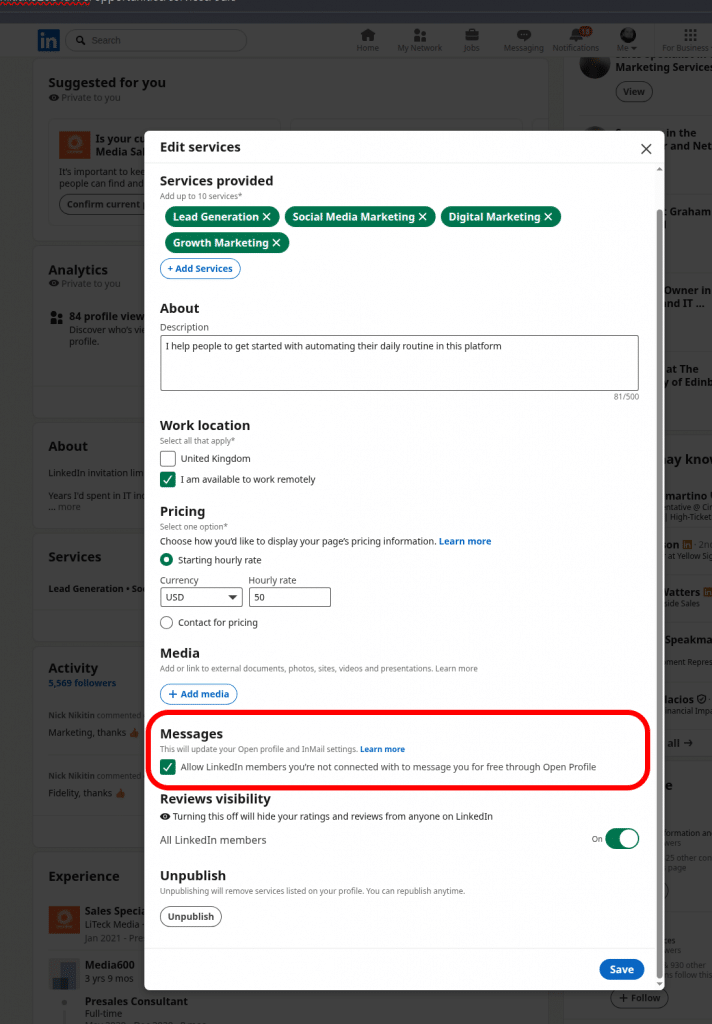Click the LinkedIn logo
Viewport: 712px width, 1024px height.
click(x=48, y=40)
